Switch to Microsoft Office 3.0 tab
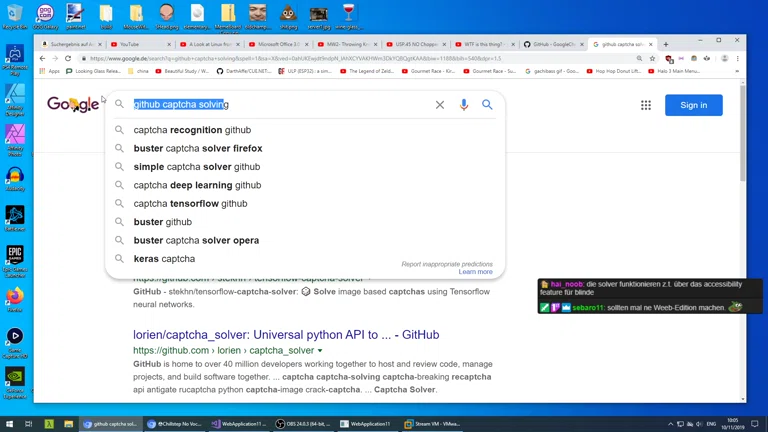 click(x=279, y=44)
